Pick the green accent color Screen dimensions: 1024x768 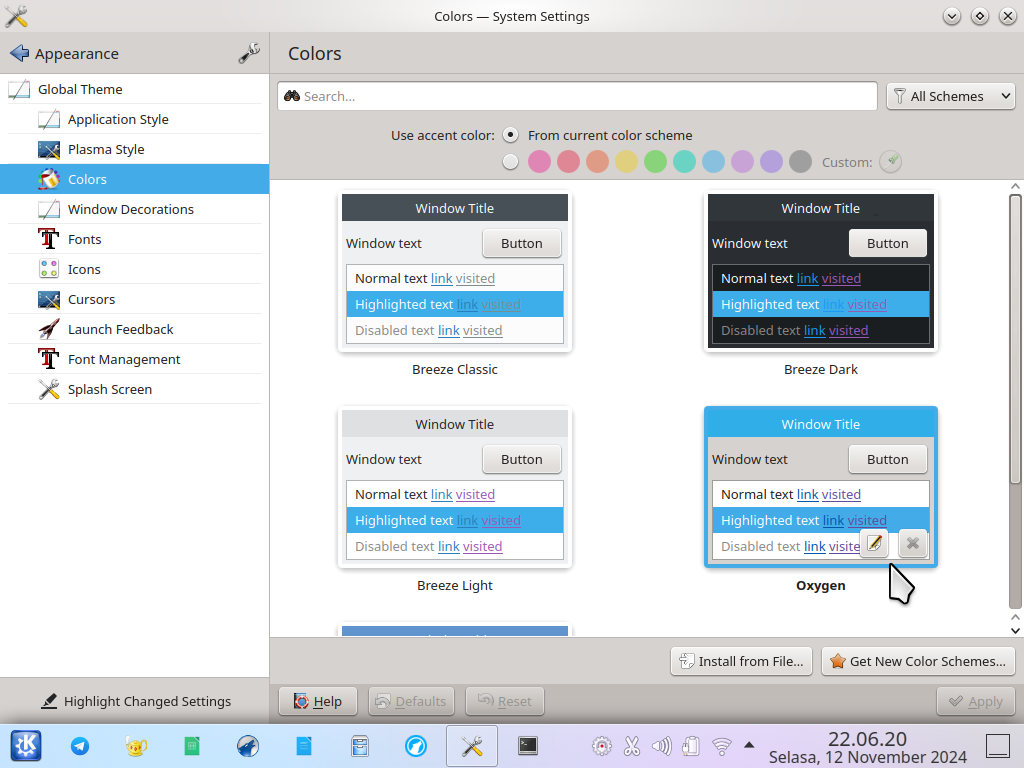(655, 161)
